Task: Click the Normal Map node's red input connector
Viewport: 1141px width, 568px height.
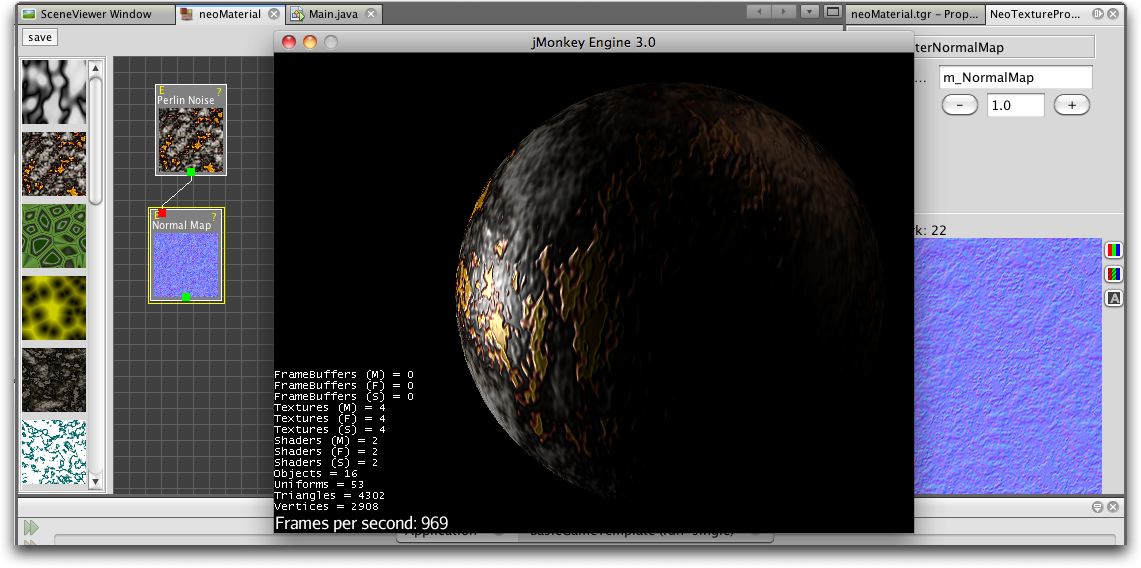Action: 161,213
